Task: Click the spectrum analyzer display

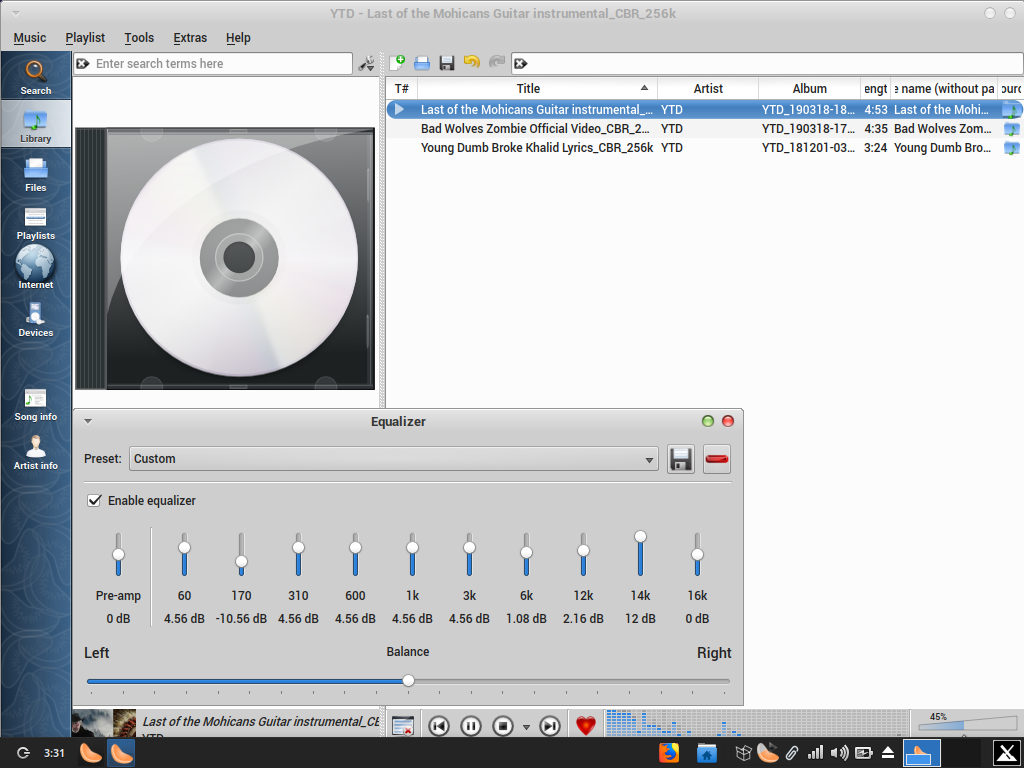Action: [x=757, y=723]
